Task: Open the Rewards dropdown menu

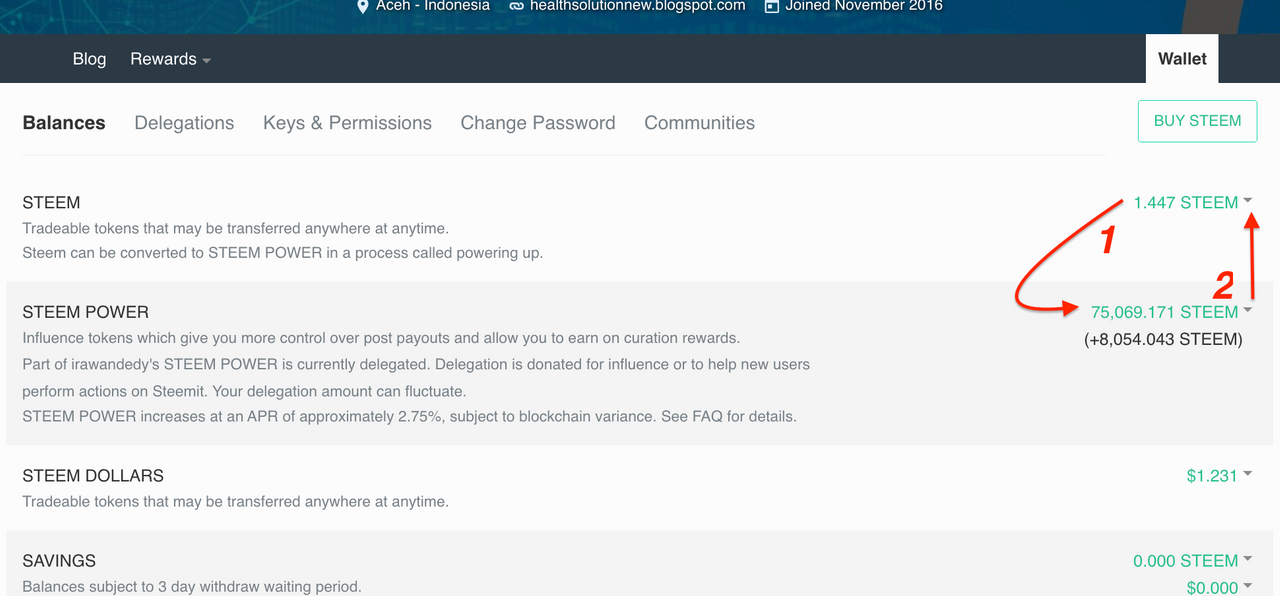Action: click(x=170, y=59)
